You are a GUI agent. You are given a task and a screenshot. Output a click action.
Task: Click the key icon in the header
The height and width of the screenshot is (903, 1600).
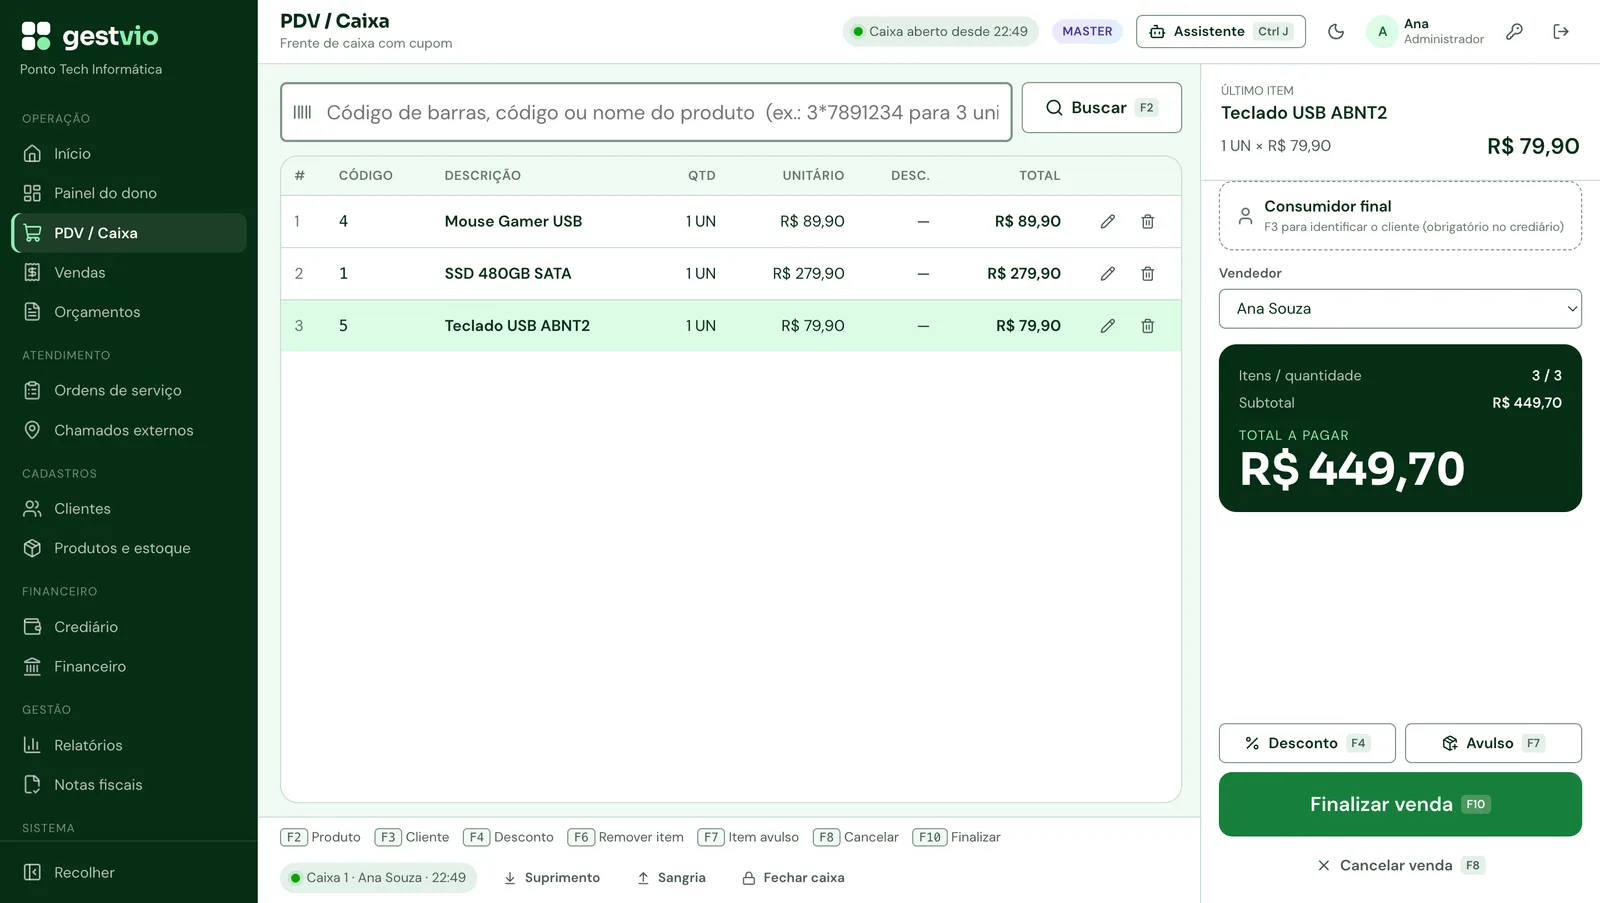pos(1515,32)
